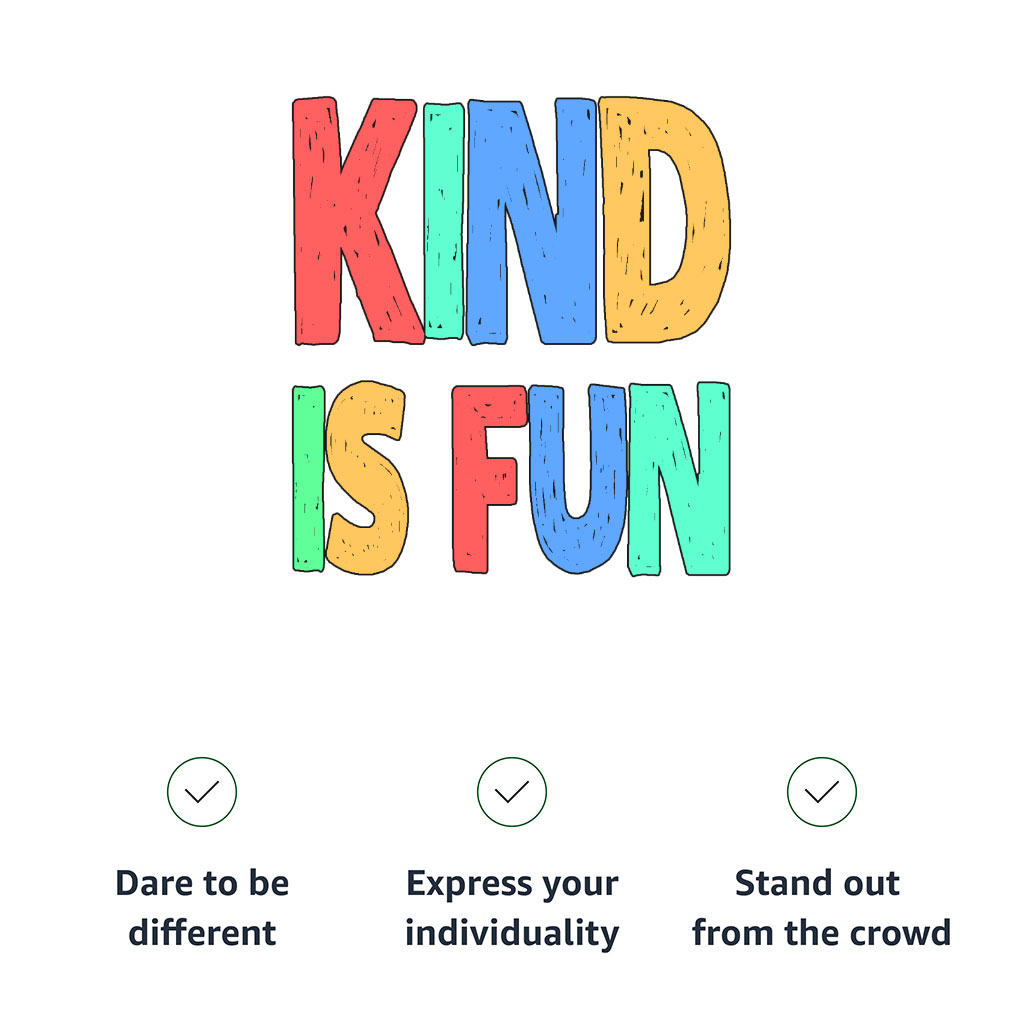1024x1024 pixels.
Task: Select the teal letter I in KIND
Action: pos(443,221)
